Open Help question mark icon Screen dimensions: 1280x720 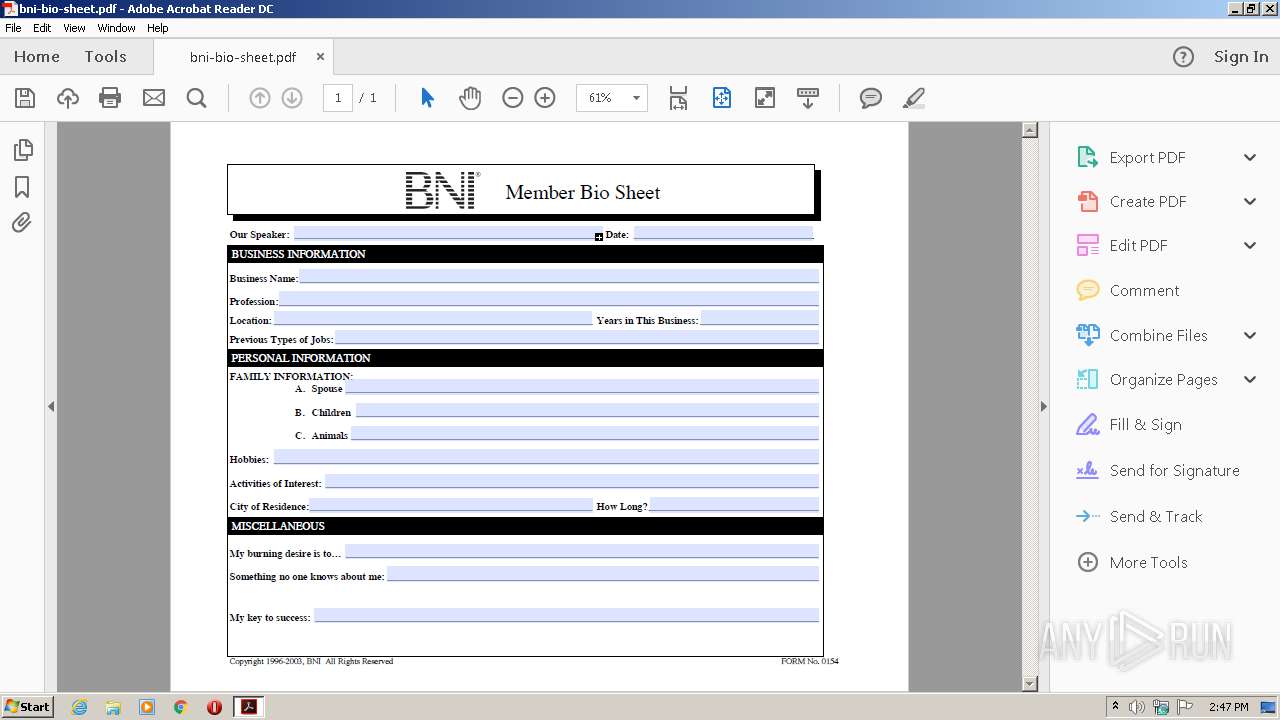pos(1183,57)
